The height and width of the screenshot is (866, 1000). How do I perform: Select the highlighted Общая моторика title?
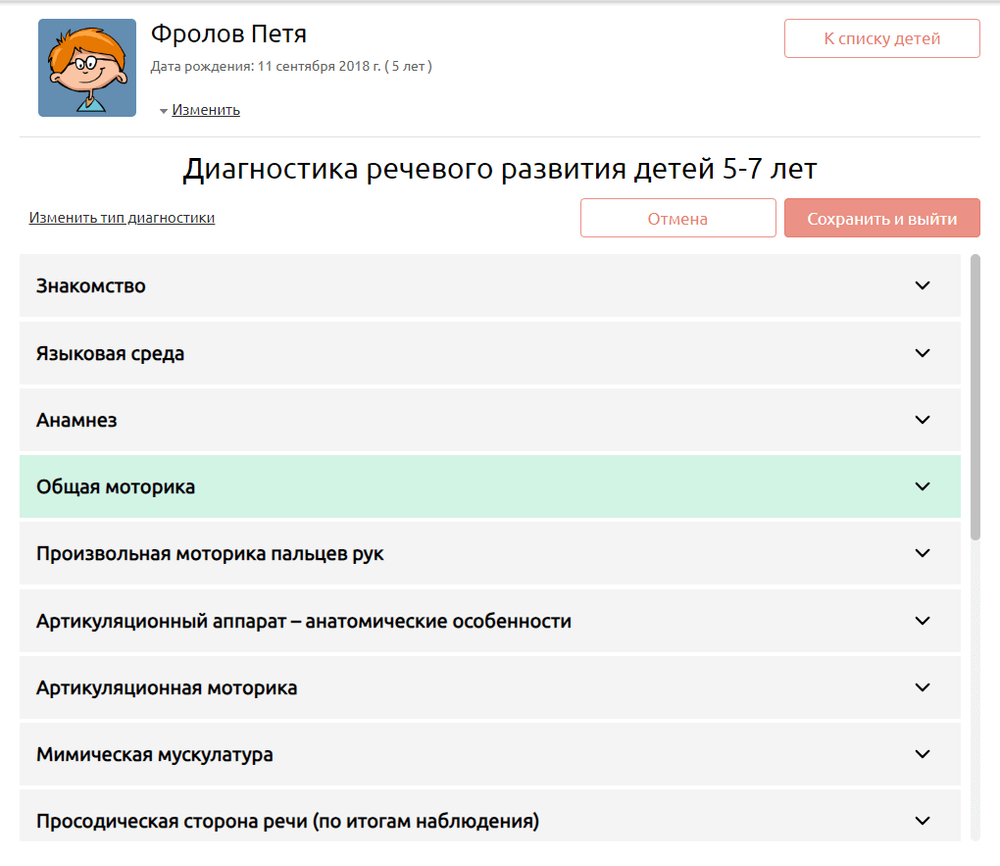tap(116, 487)
